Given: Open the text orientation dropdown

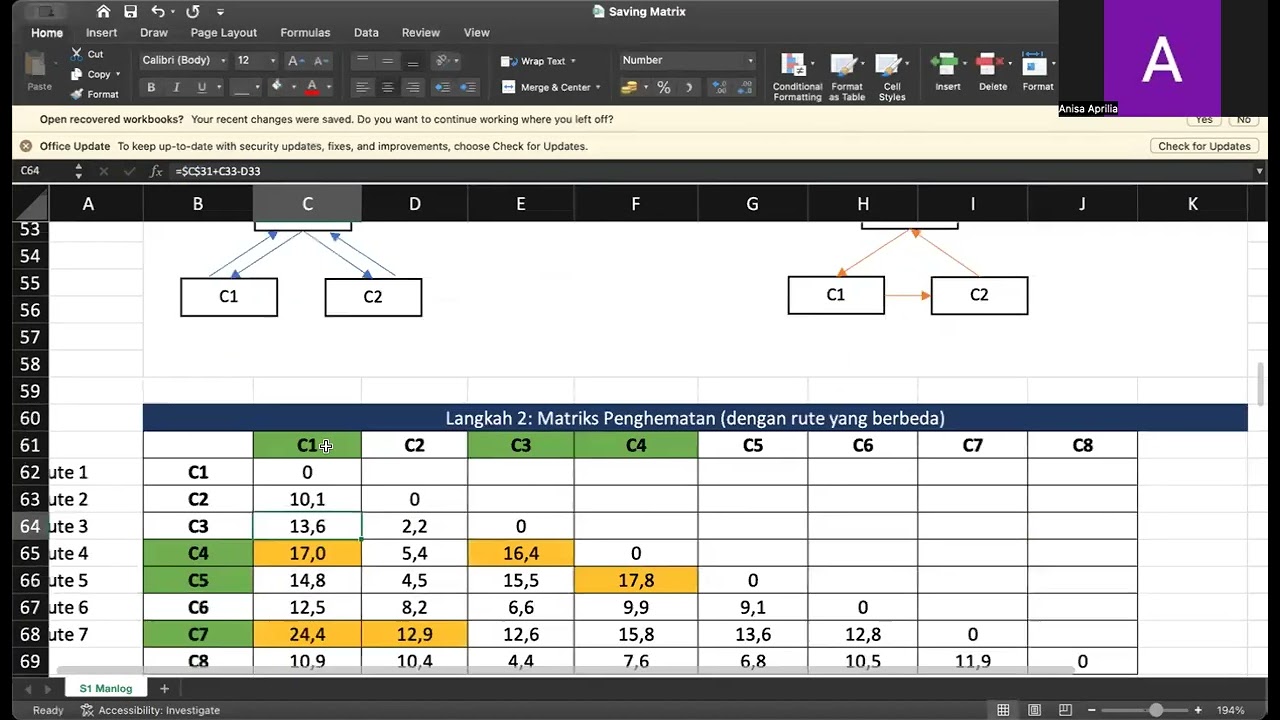Looking at the screenshot, I should coord(447,61).
